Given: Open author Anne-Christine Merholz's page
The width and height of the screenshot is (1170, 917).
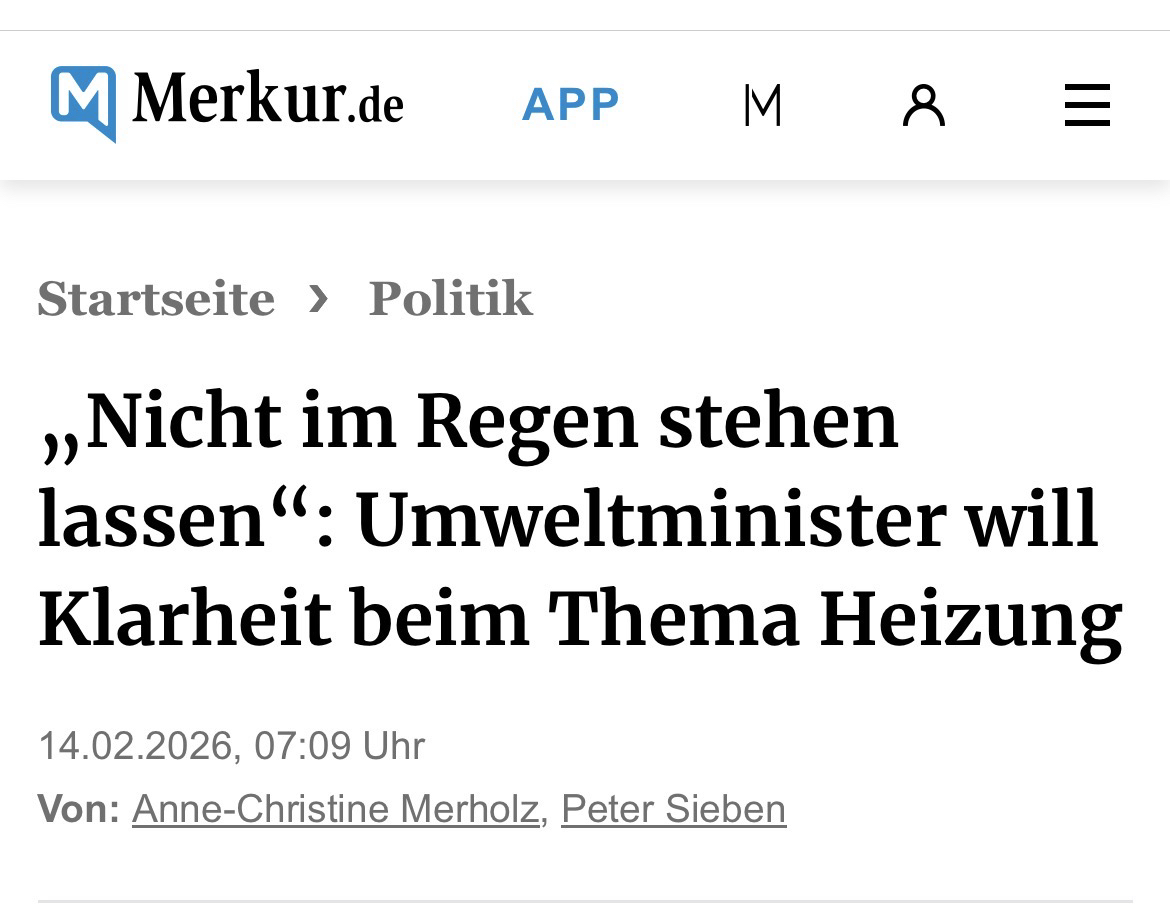Looking at the screenshot, I should click(336, 809).
